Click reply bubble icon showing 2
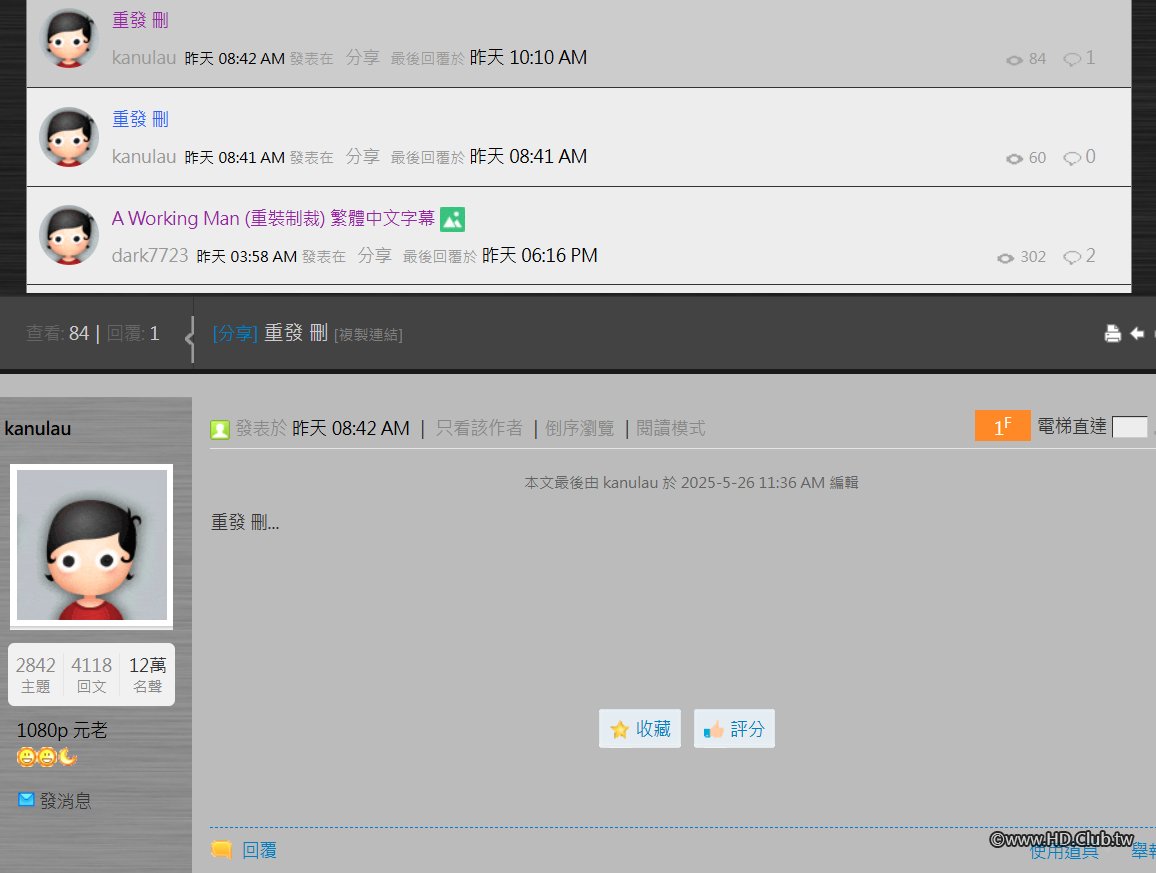The height and width of the screenshot is (873, 1156). [x=1072, y=257]
